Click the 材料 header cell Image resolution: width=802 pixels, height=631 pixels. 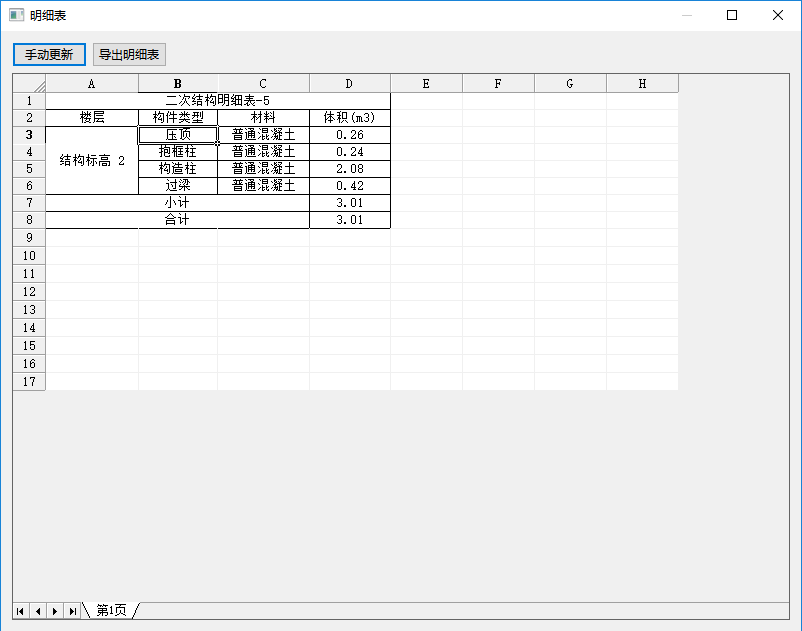(263, 118)
